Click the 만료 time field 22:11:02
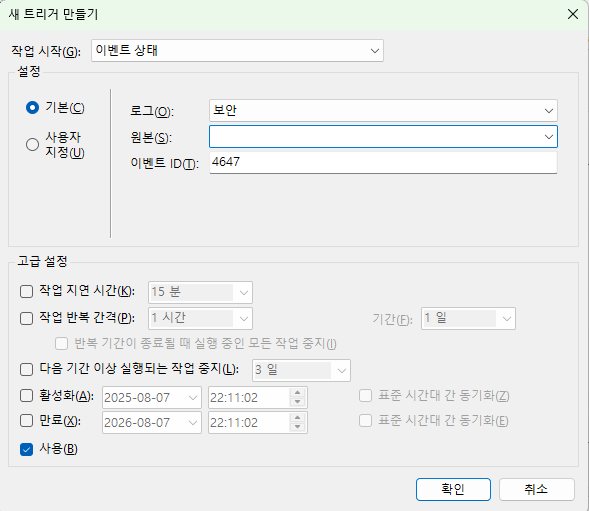This screenshot has height=511, width=589. pyautogui.click(x=249, y=422)
